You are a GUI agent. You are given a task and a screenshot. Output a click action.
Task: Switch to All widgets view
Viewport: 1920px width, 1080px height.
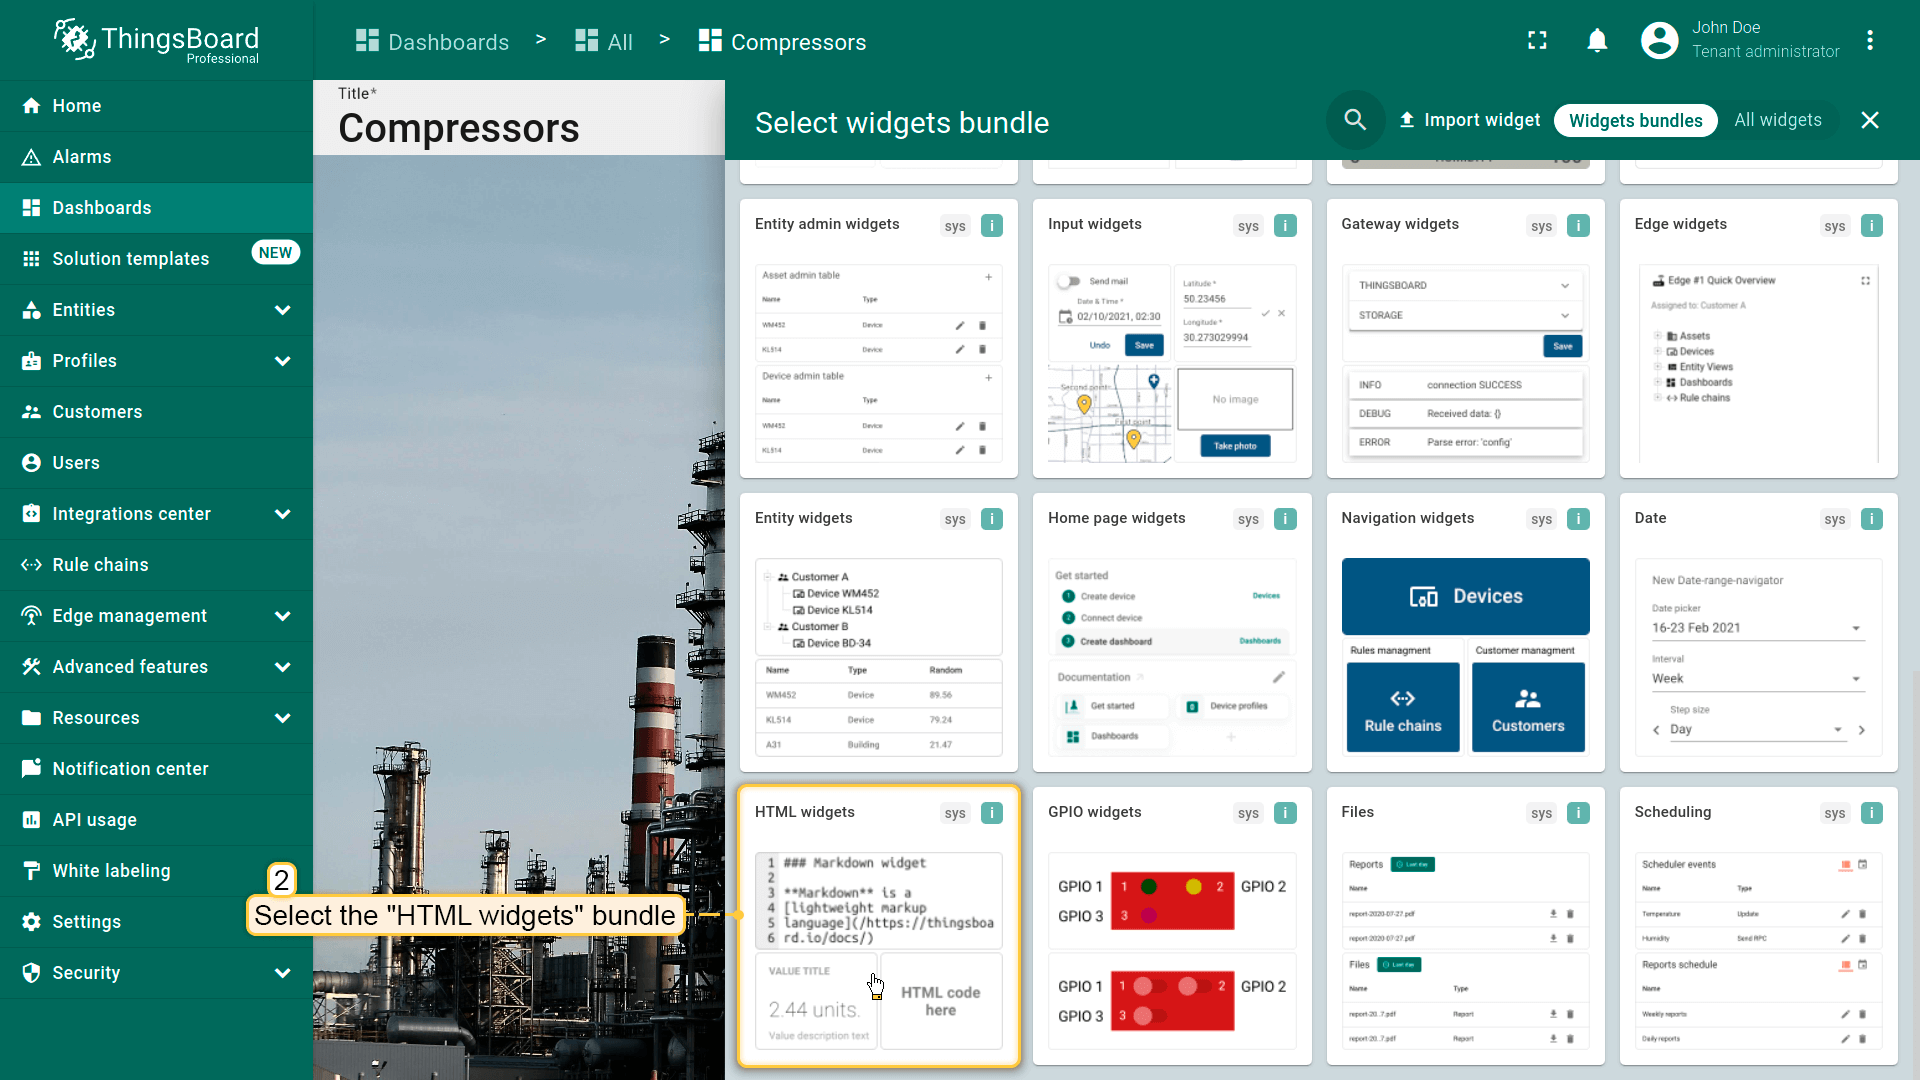point(1777,121)
